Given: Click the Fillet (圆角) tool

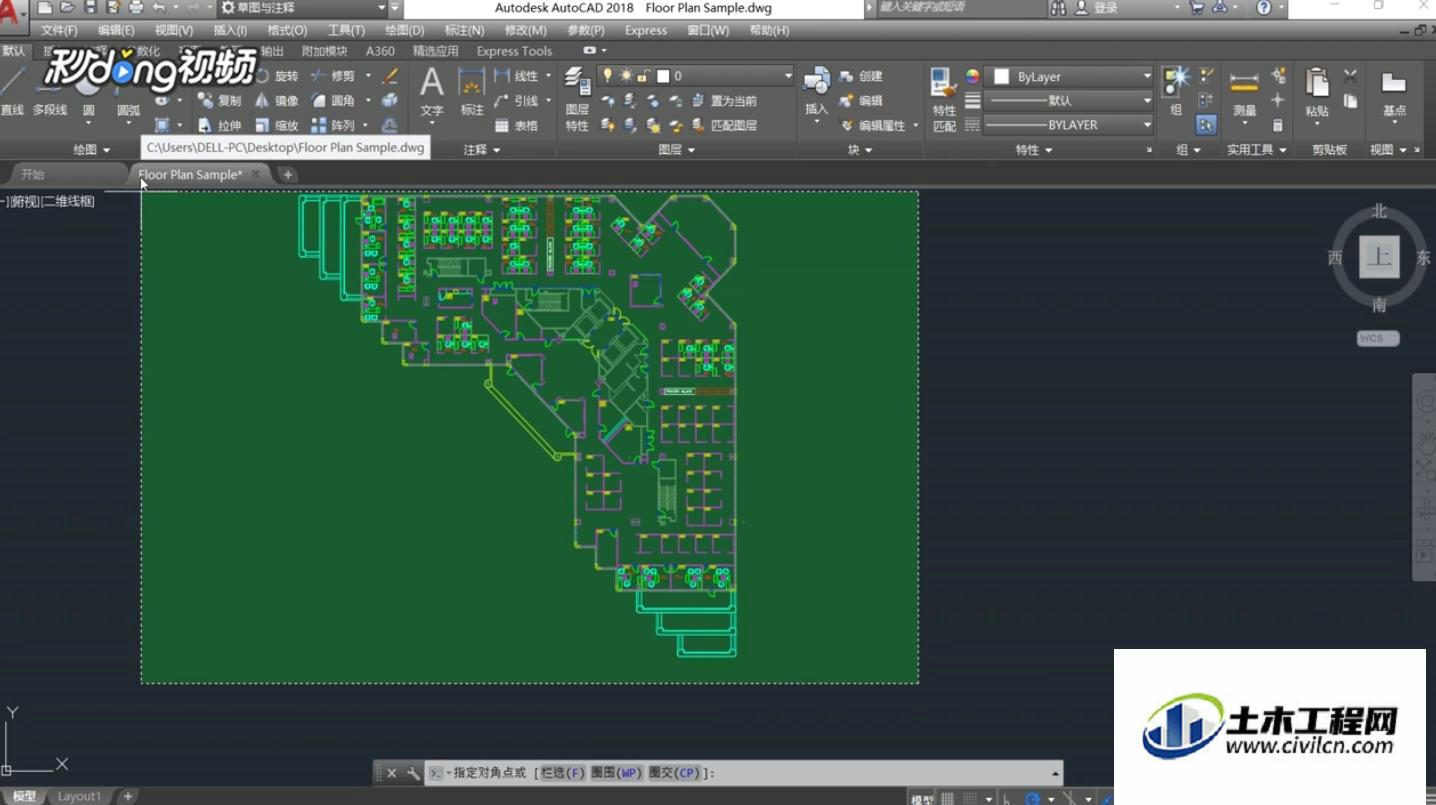Looking at the screenshot, I should 333,101.
